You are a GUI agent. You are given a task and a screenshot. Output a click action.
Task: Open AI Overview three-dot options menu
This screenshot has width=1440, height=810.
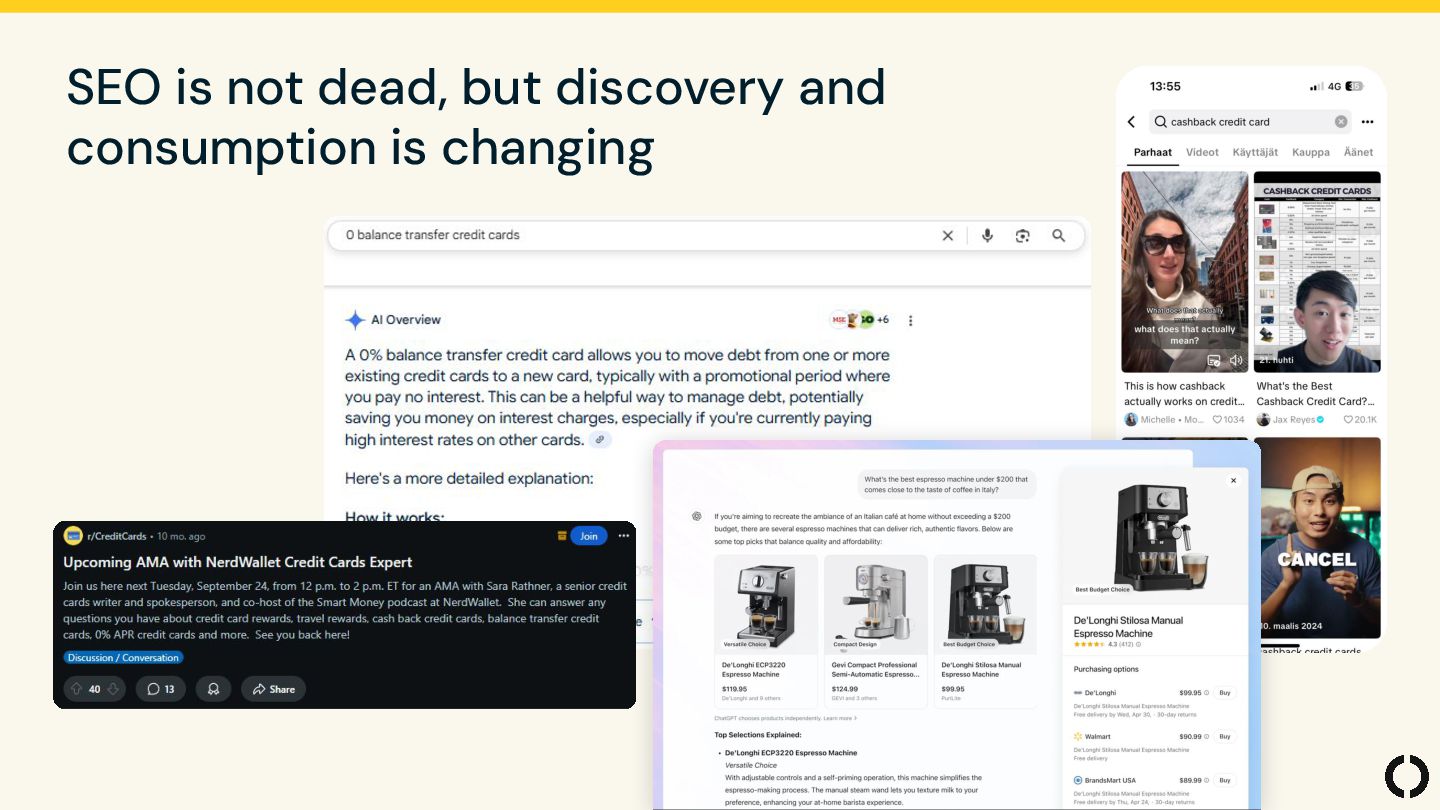(x=910, y=321)
